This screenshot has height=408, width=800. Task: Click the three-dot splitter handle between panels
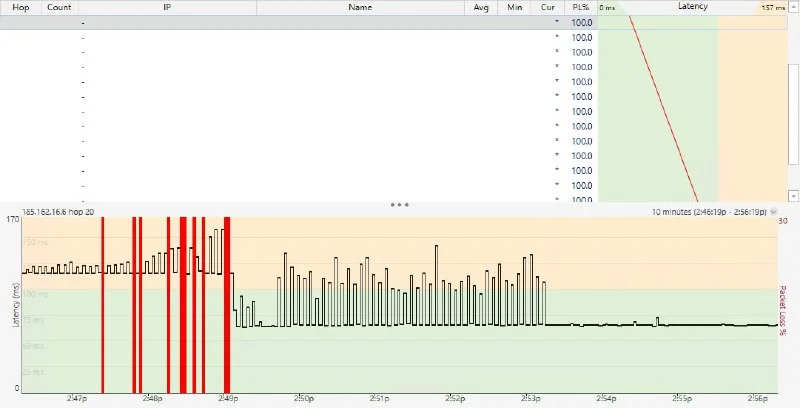click(x=400, y=204)
